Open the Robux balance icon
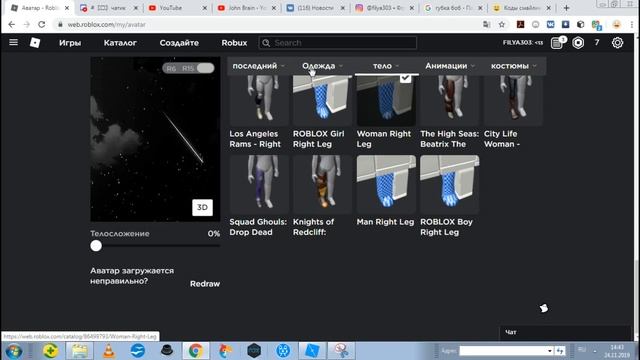 coord(578,42)
